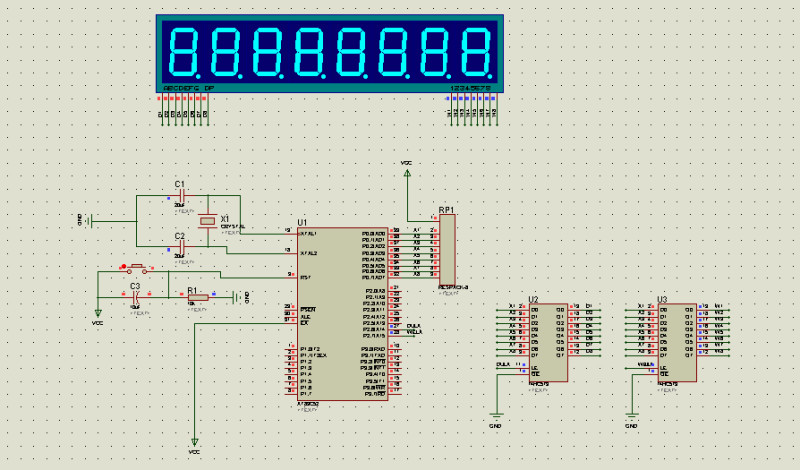
Task: Click the 8-digit seven-segment display
Action: [330, 50]
